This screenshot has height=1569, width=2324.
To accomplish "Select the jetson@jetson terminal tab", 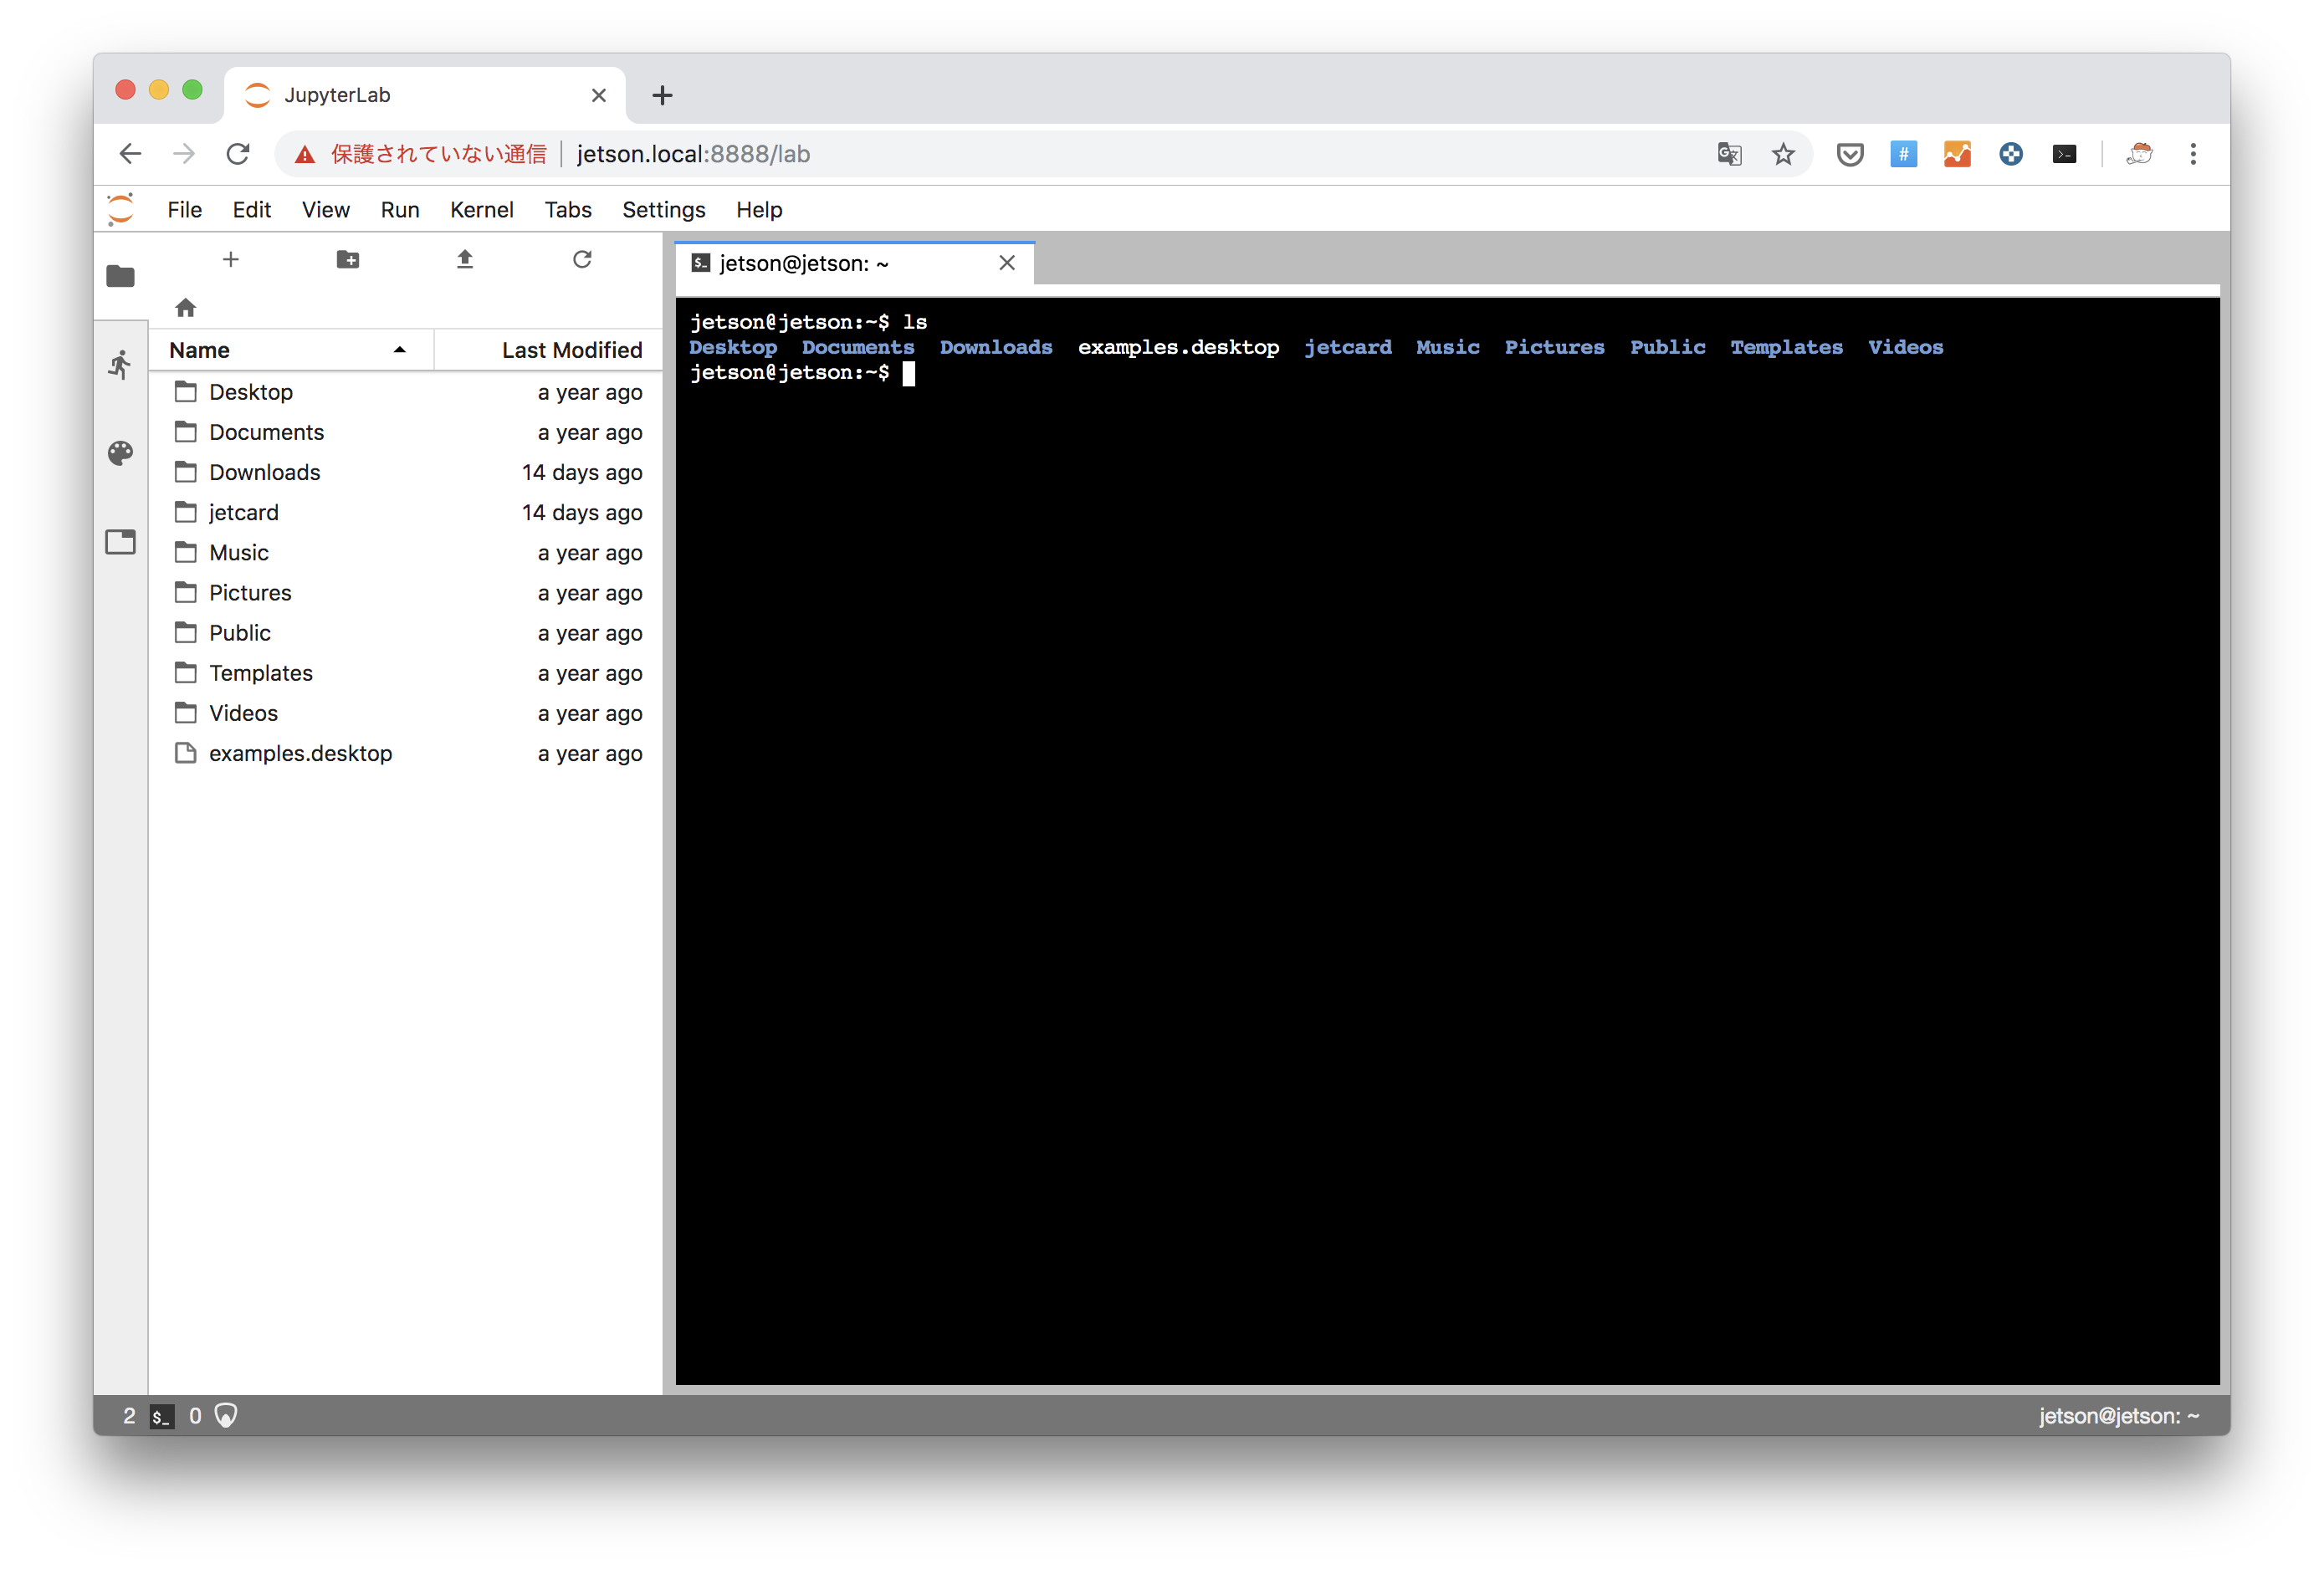I will pyautogui.click(x=803, y=263).
